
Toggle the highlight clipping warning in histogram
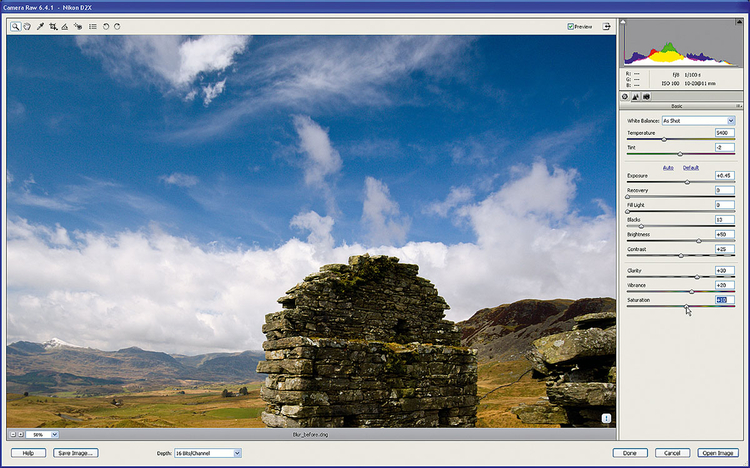click(x=739, y=22)
